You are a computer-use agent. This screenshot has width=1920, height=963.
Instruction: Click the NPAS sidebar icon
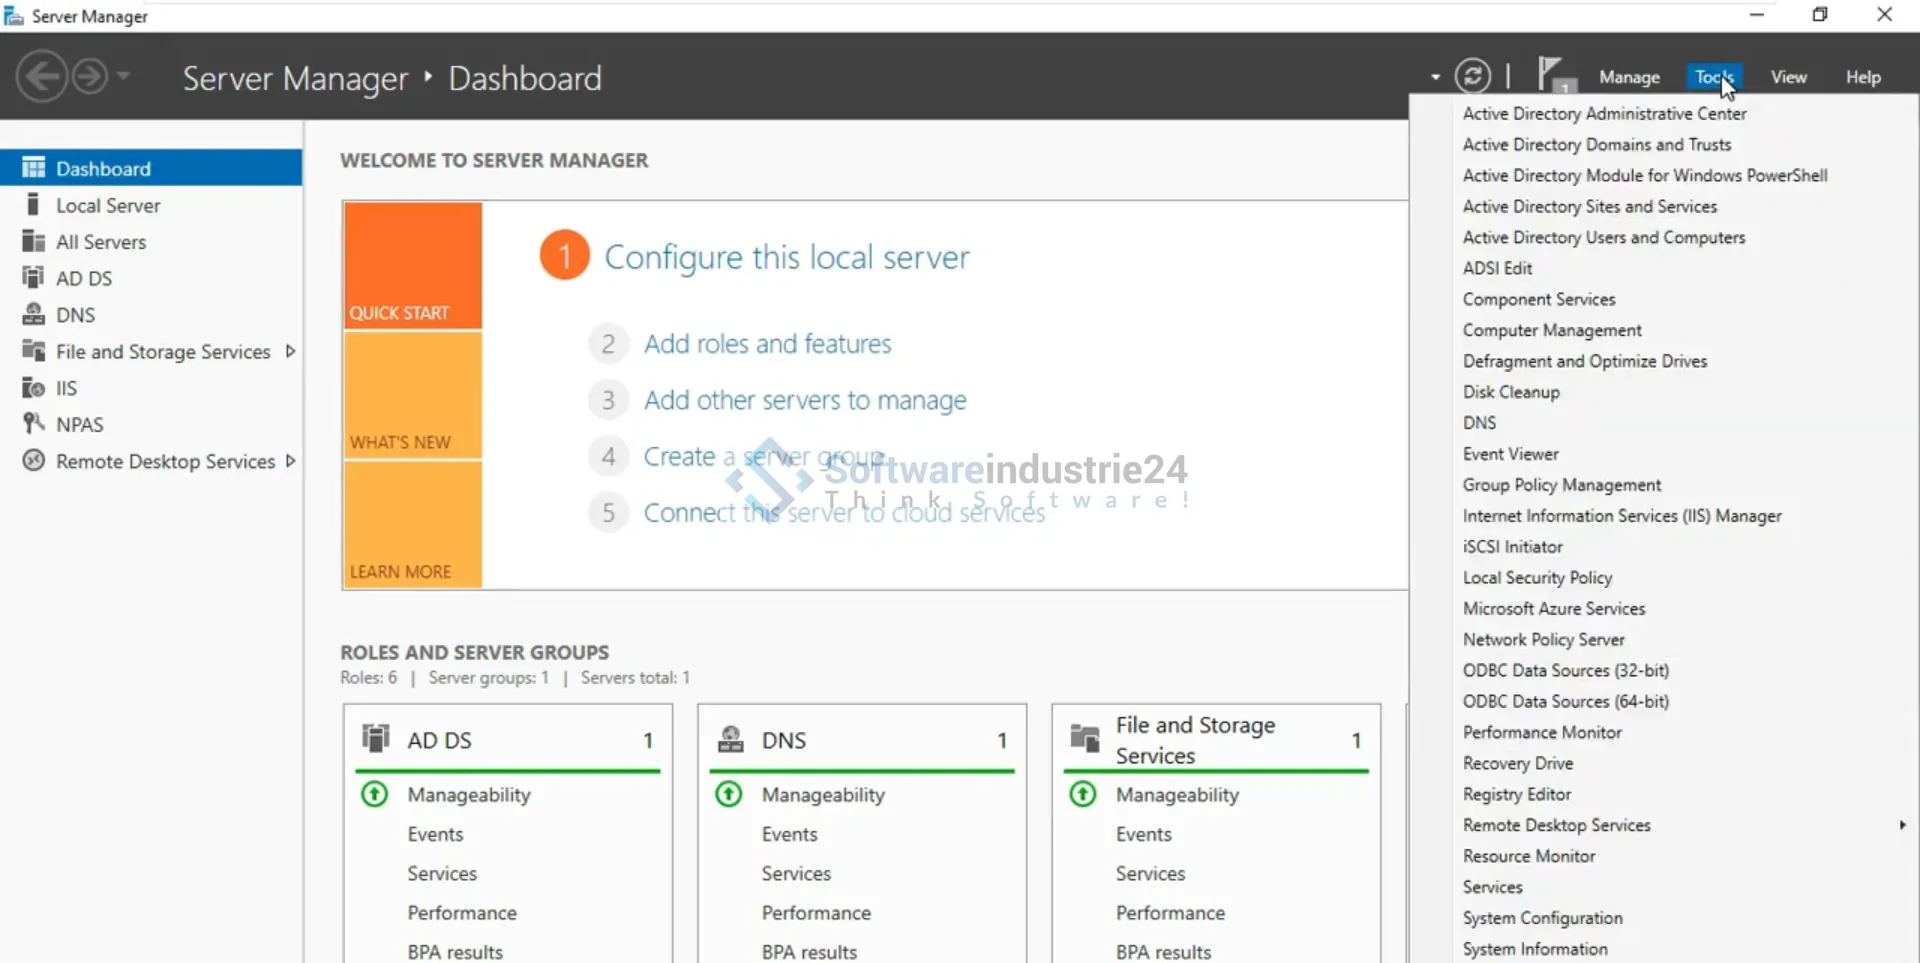pyautogui.click(x=33, y=424)
